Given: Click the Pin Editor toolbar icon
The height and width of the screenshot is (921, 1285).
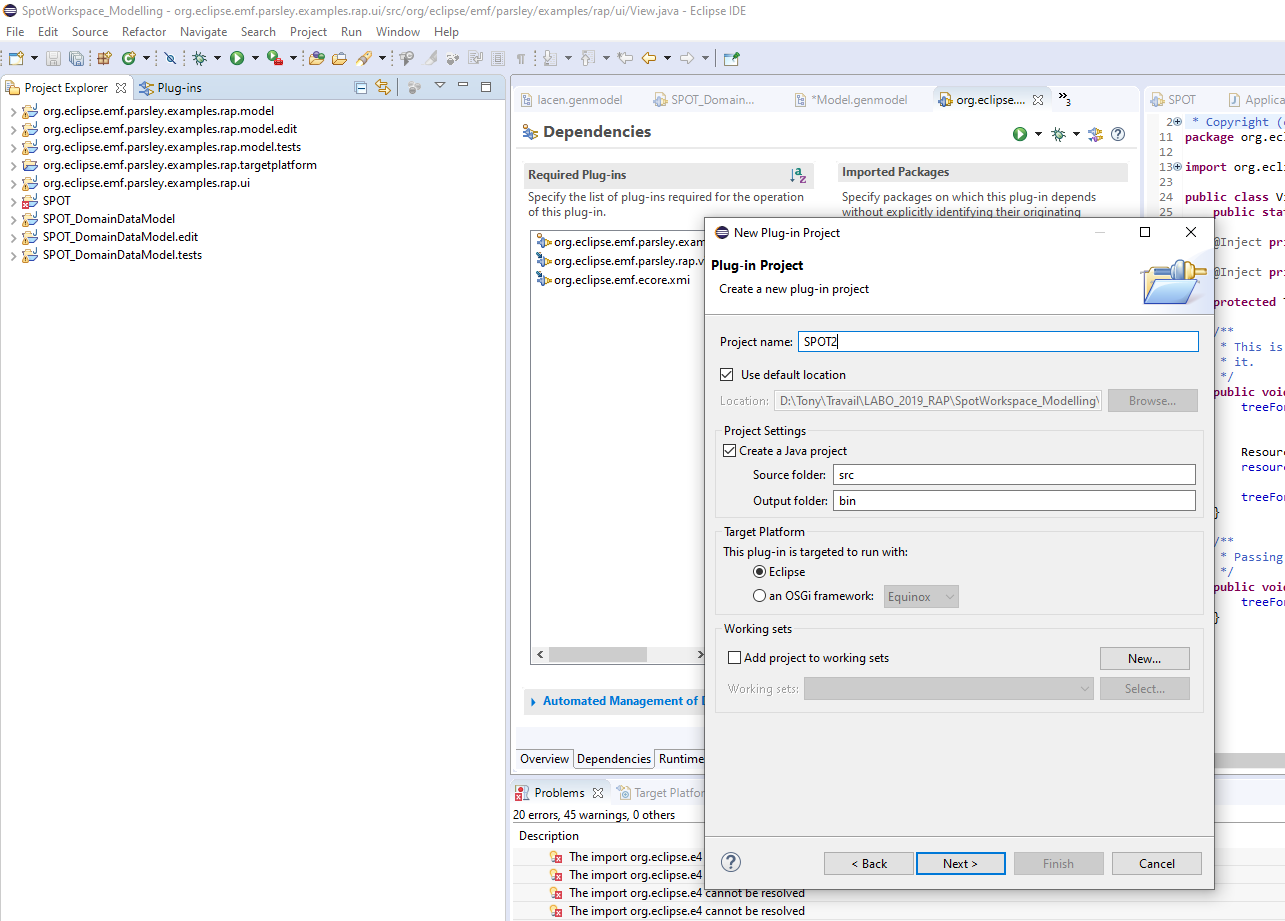Looking at the screenshot, I should pos(731,58).
